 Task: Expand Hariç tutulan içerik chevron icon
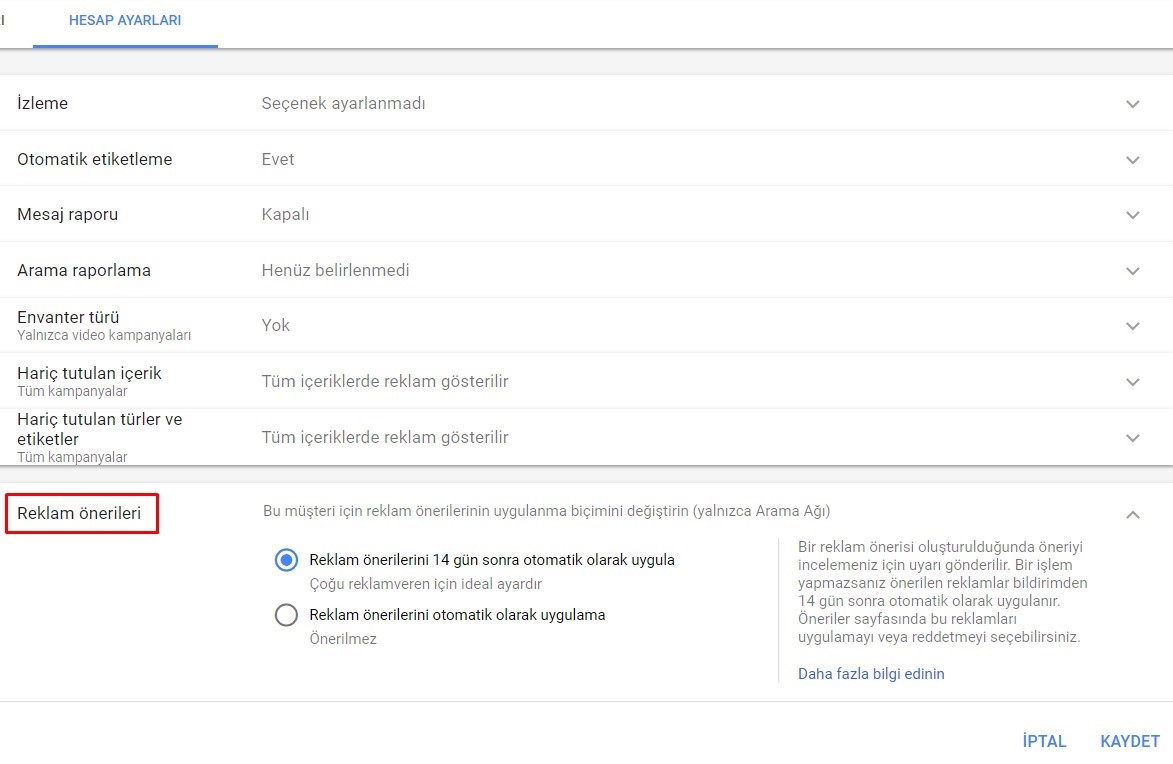1132,382
